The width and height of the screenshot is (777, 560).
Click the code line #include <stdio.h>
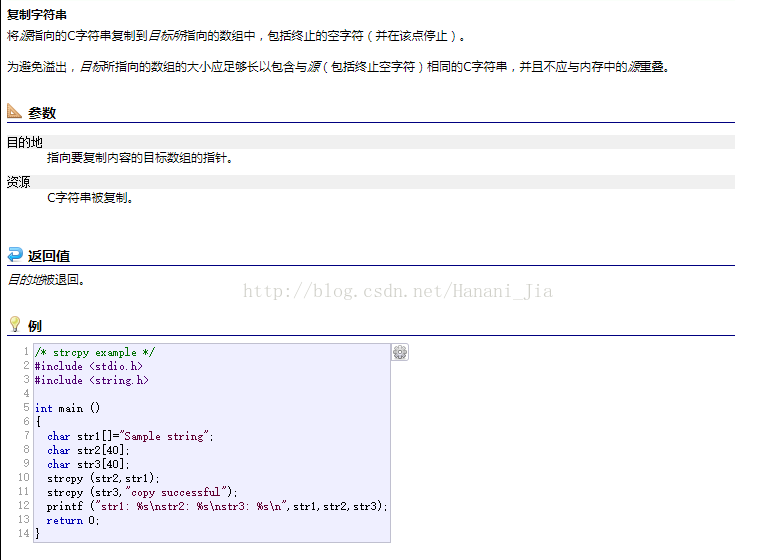pyautogui.click(x=89, y=366)
